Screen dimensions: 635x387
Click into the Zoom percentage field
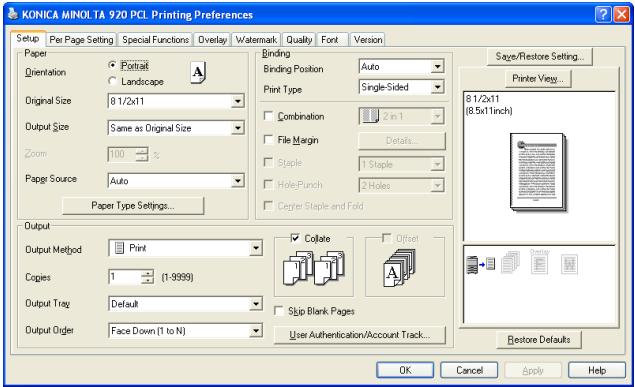pos(122,154)
